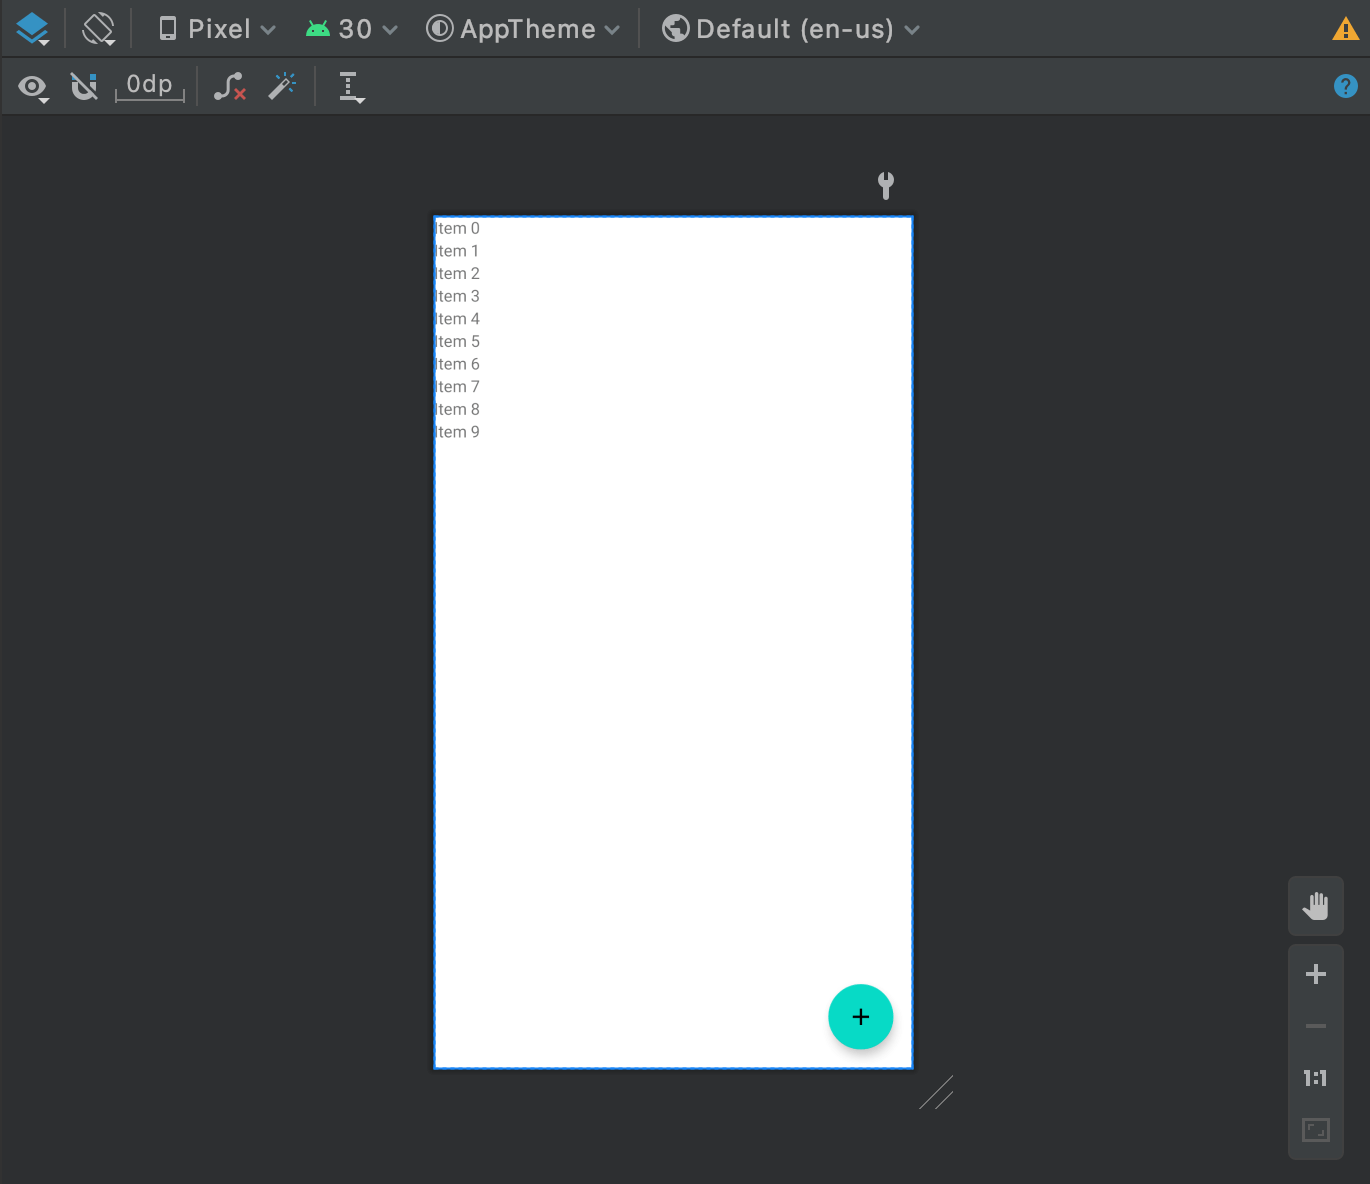Viewport: 1370px width, 1184px height.
Task: Click the yellow warning triangle icon
Action: pos(1346,29)
